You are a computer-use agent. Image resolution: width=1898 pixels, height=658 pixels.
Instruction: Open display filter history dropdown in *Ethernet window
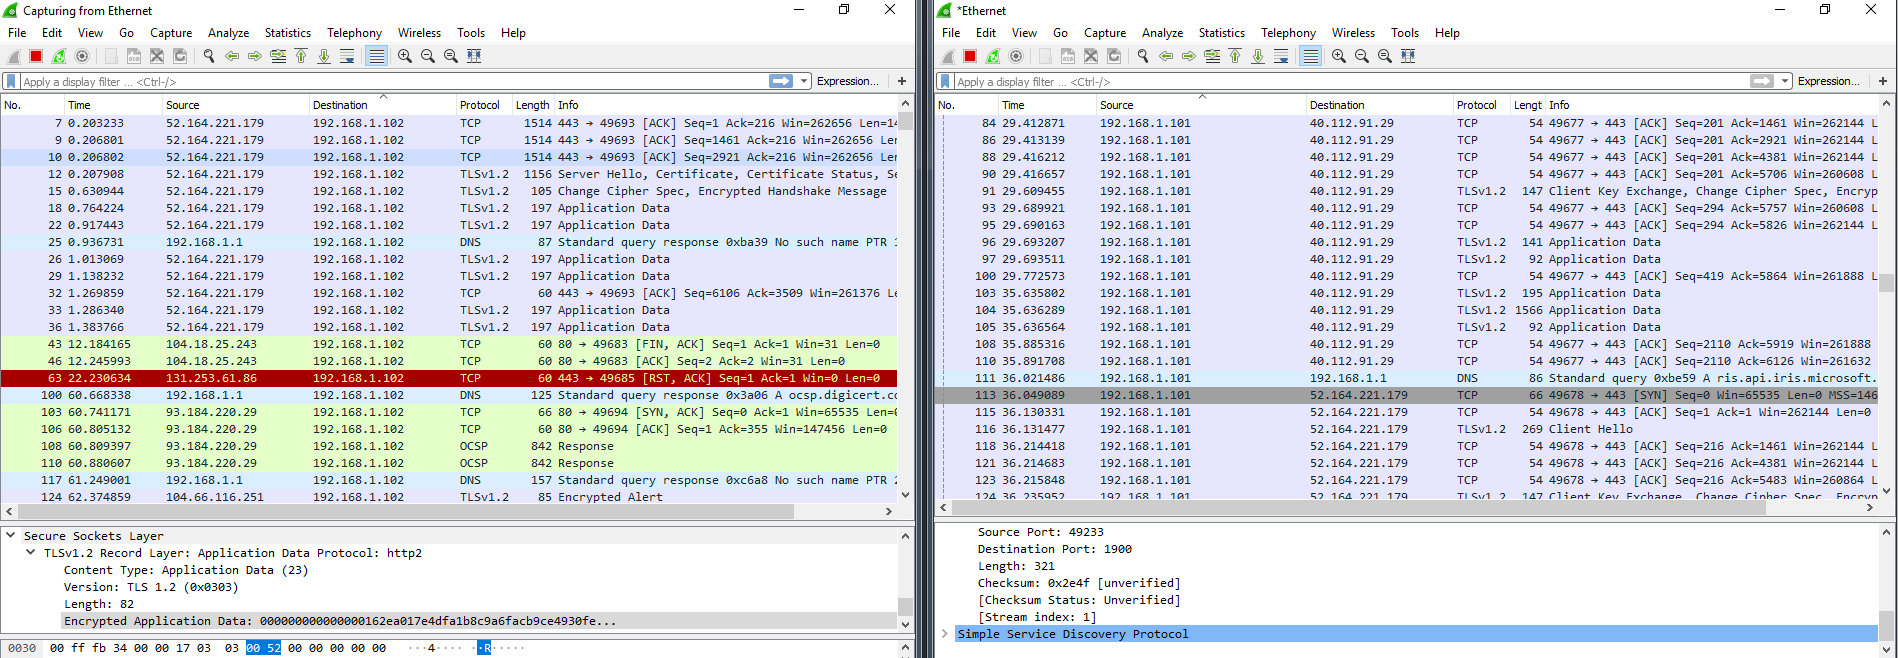tap(1785, 81)
